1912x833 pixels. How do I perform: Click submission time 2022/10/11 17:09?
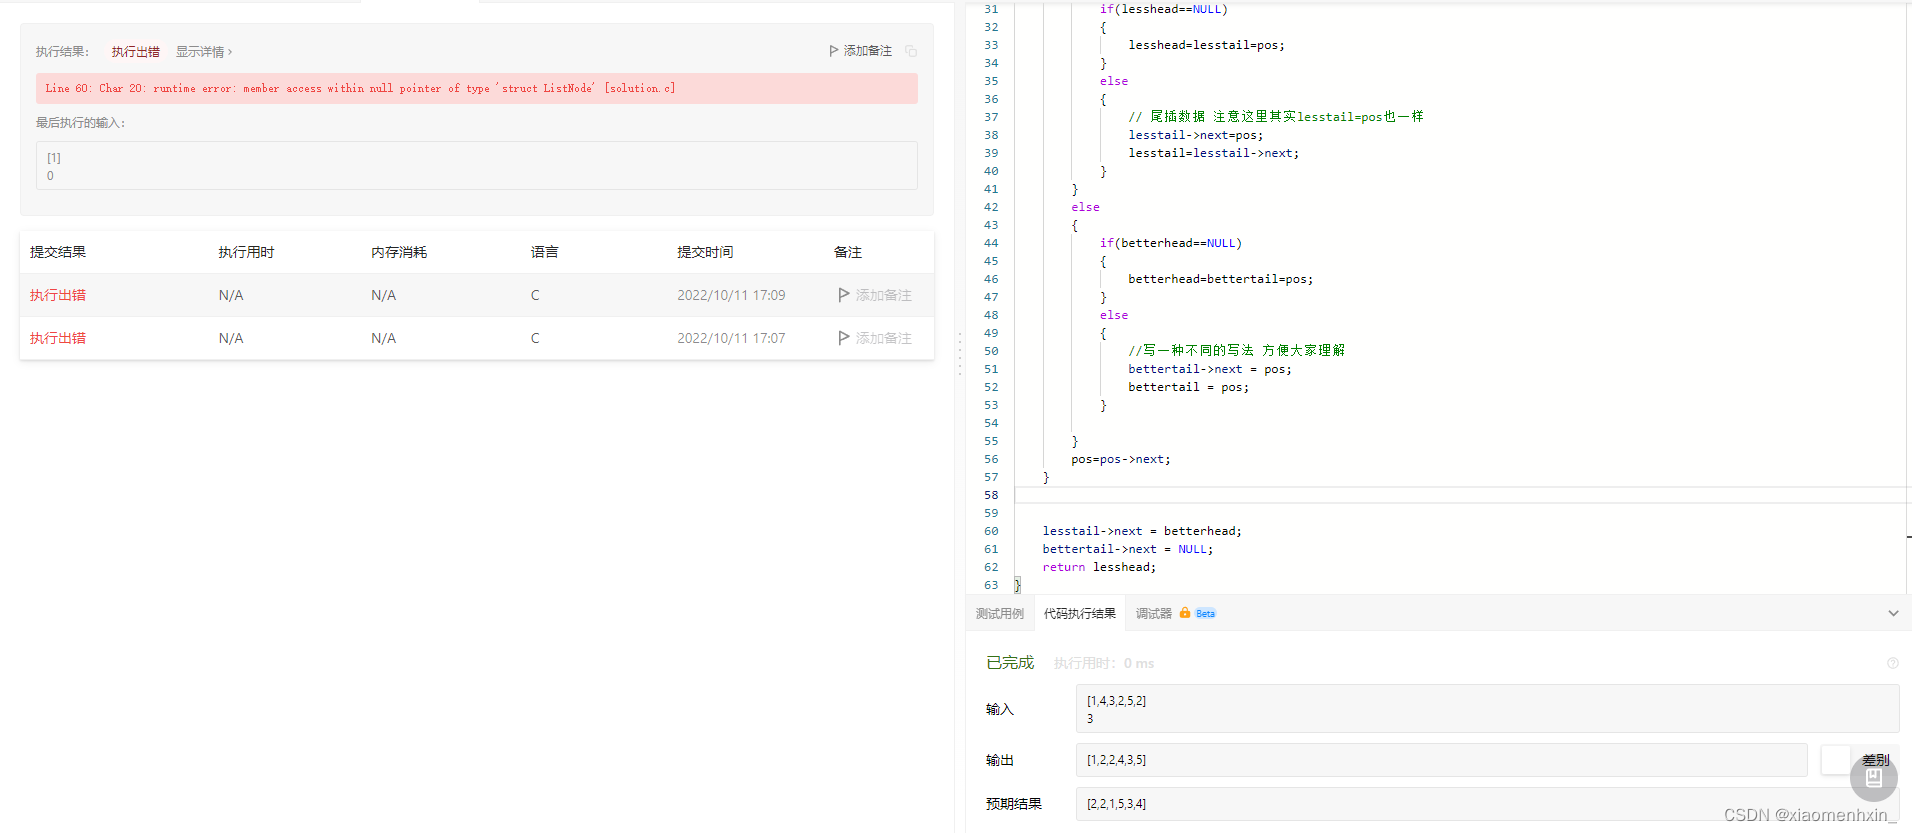(731, 295)
